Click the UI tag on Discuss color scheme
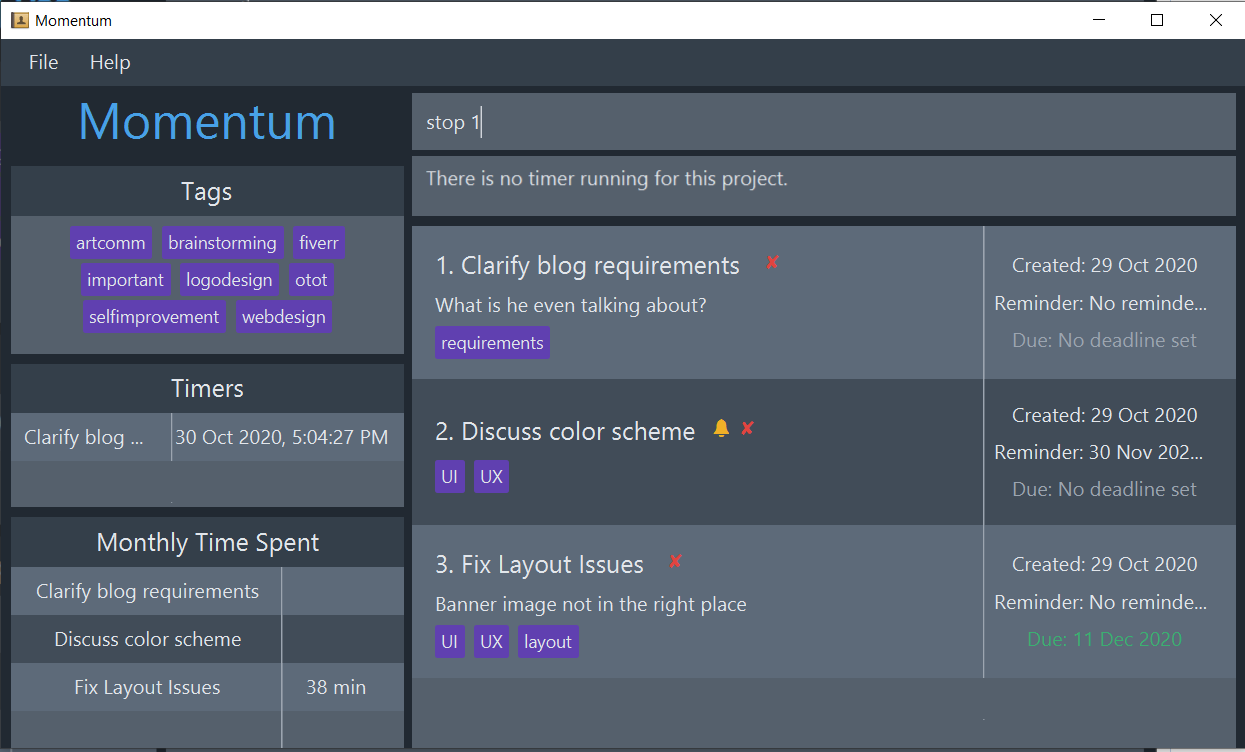The image size is (1245, 752). tap(449, 477)
